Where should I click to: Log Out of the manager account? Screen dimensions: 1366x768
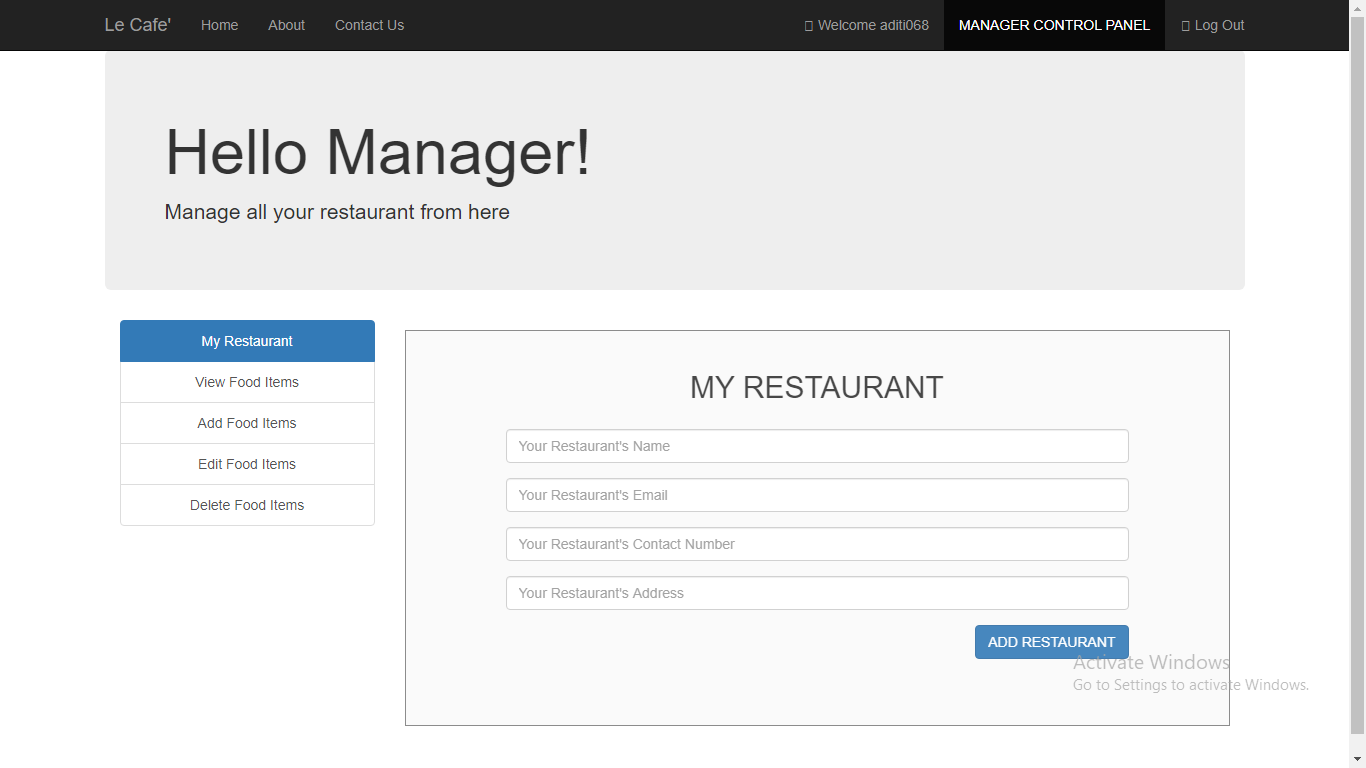1219,25
